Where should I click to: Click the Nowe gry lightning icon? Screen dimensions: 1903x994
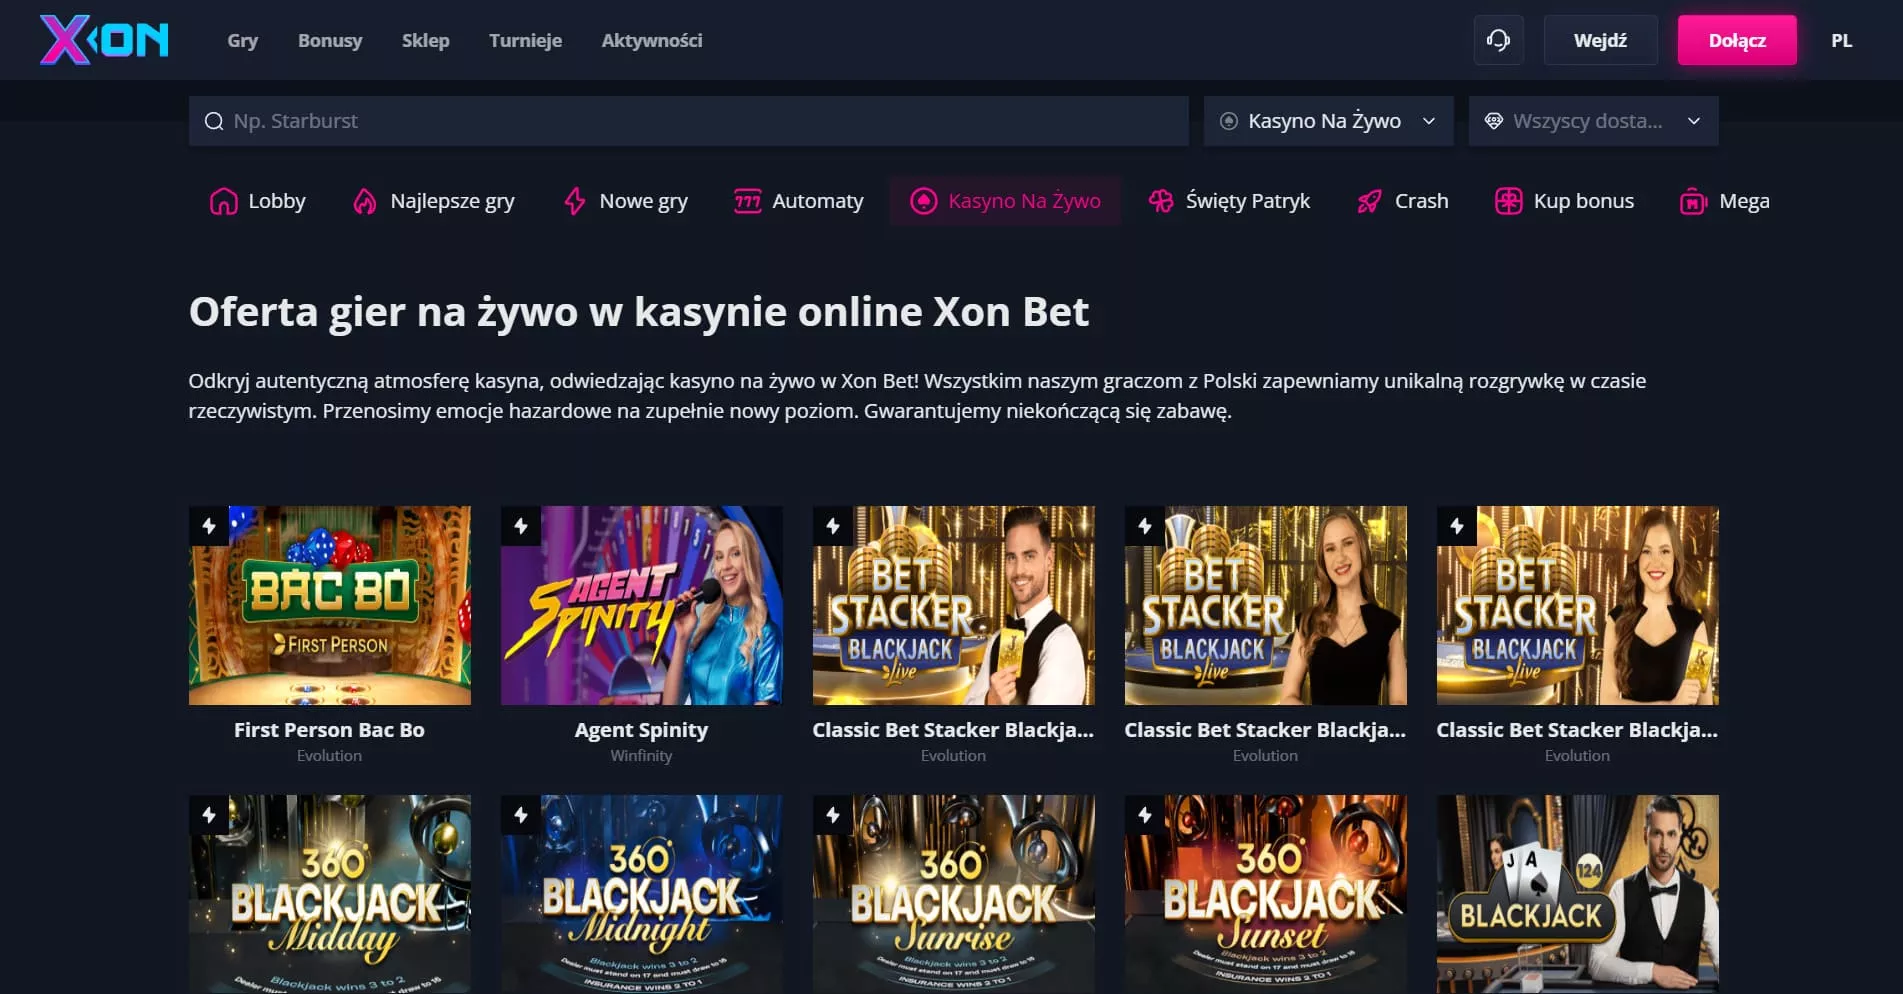574,201
